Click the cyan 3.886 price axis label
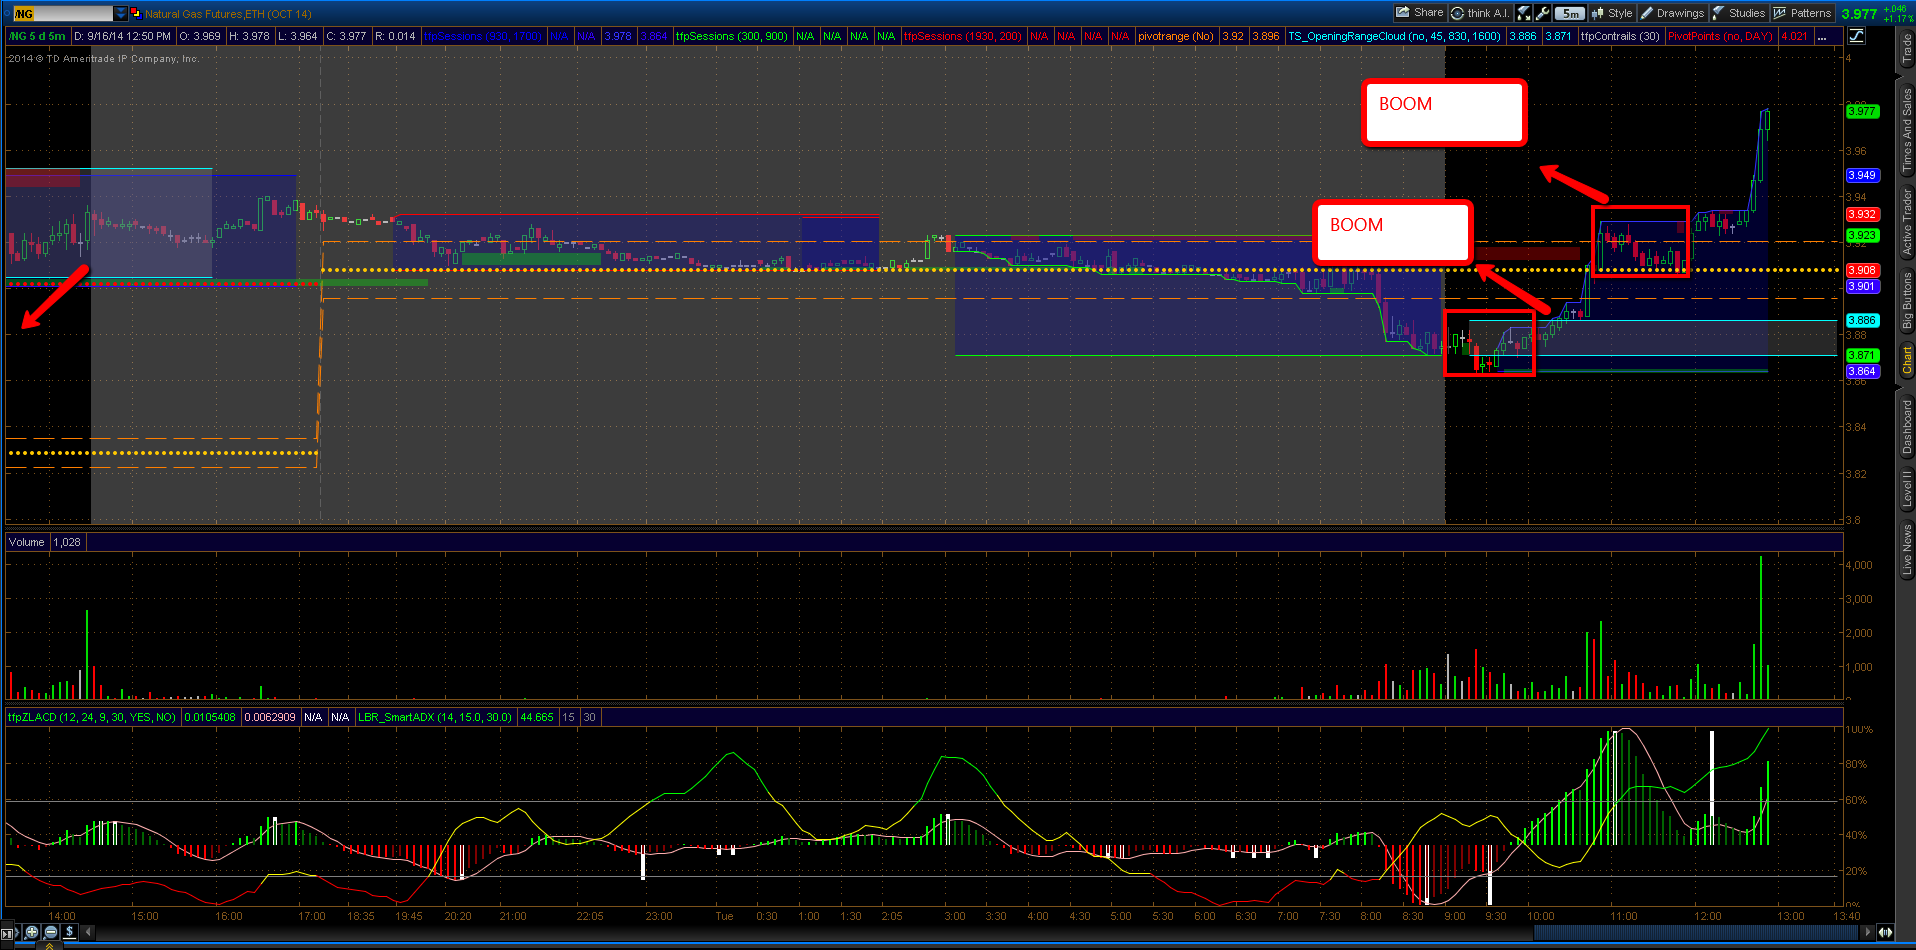 pos(1862,321)
